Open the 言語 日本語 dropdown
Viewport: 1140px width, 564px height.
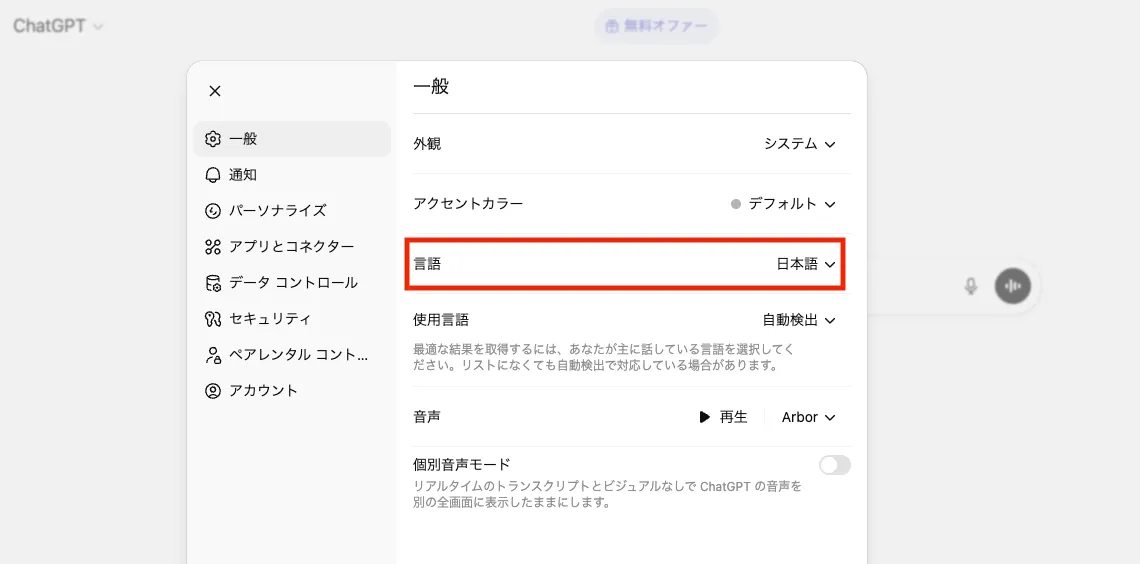[806, 265]
